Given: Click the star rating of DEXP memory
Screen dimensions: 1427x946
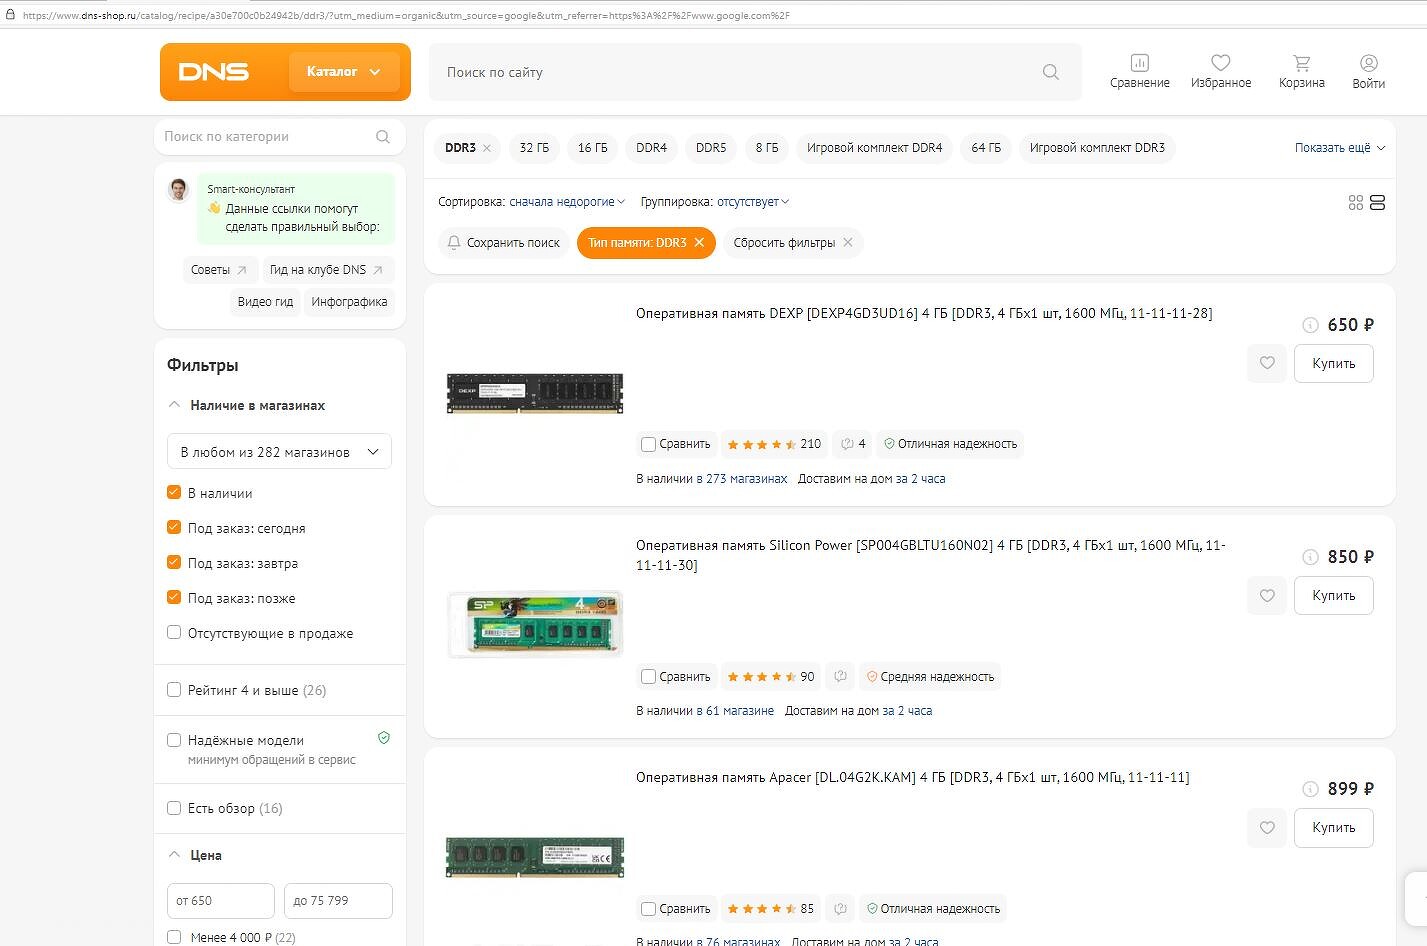Looking at the screenshot, I should point(762,444).
